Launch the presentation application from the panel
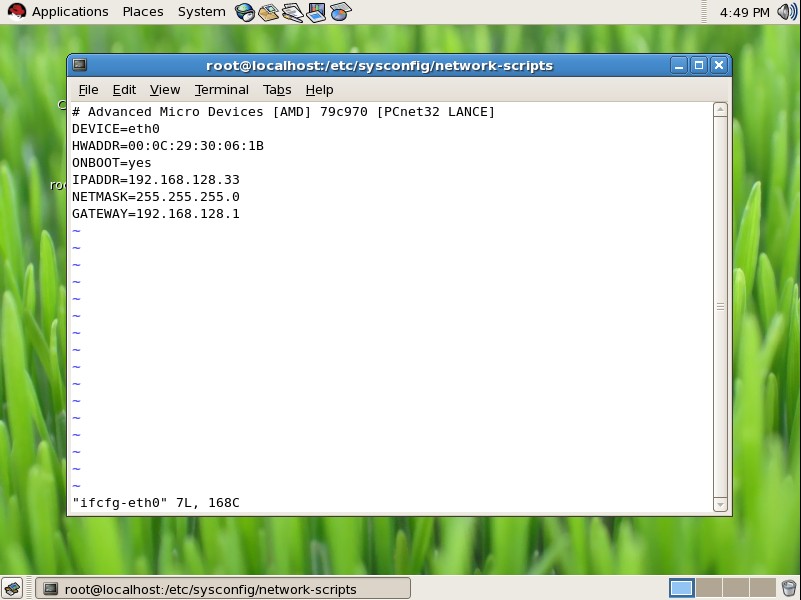This screenshot has height=600, width=801. (317, 11)
